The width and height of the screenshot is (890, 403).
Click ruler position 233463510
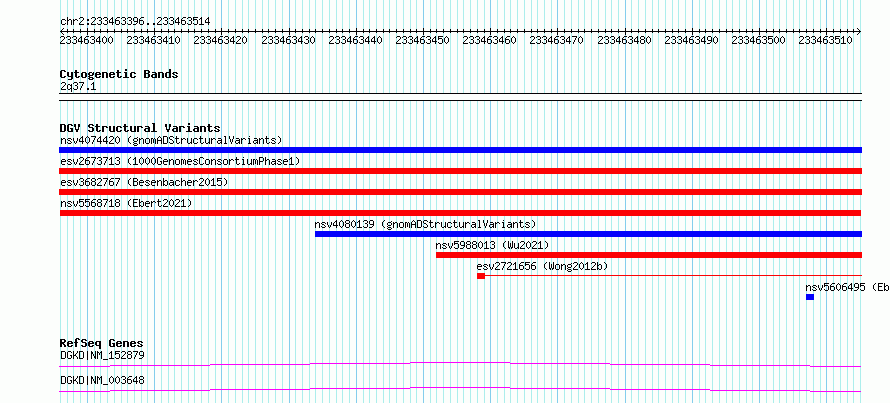click(x=825, y=40)
